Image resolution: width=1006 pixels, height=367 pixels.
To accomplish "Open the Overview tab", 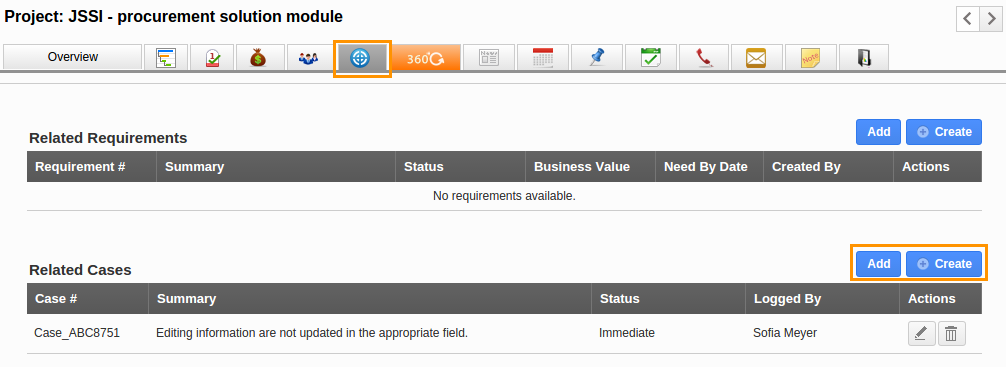I will pyautogui.click(x=72, y=57).
